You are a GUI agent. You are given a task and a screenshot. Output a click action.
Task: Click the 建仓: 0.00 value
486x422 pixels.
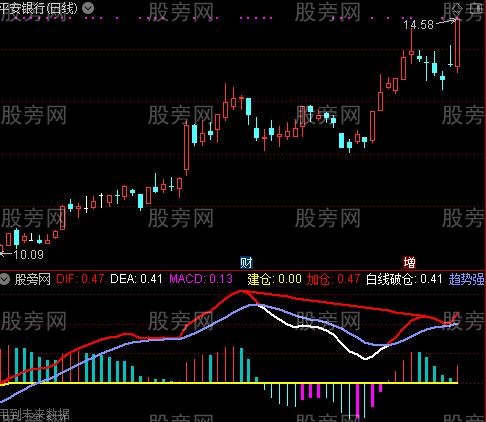274,279
